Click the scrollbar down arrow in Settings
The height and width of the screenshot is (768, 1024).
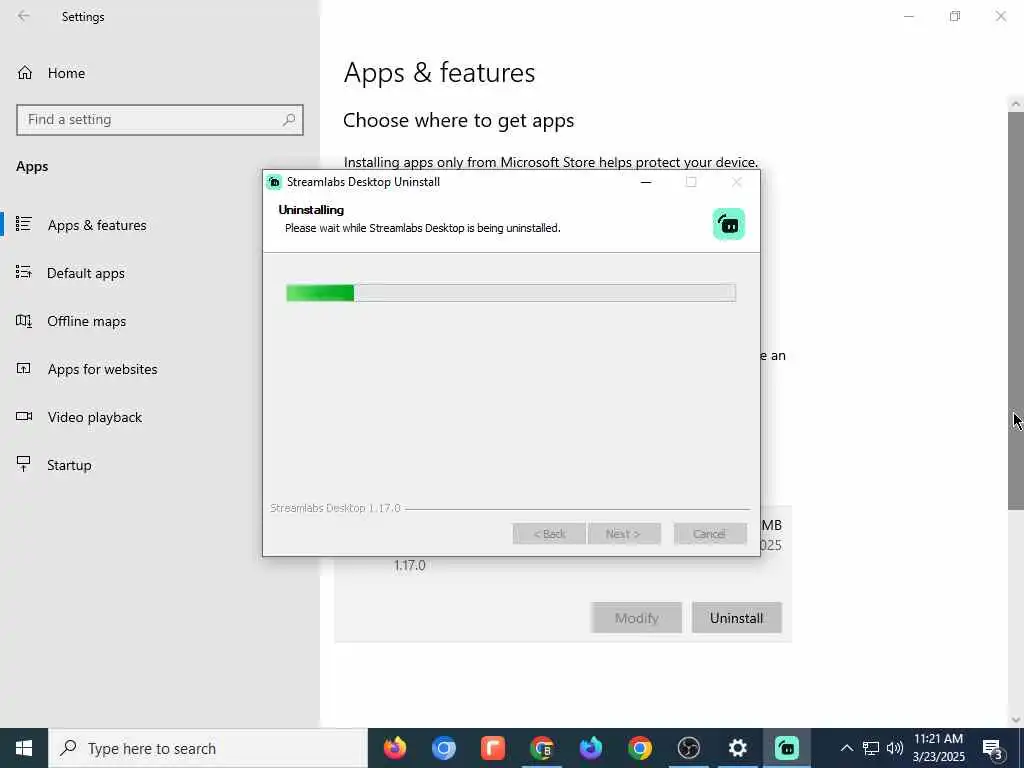1016,720
